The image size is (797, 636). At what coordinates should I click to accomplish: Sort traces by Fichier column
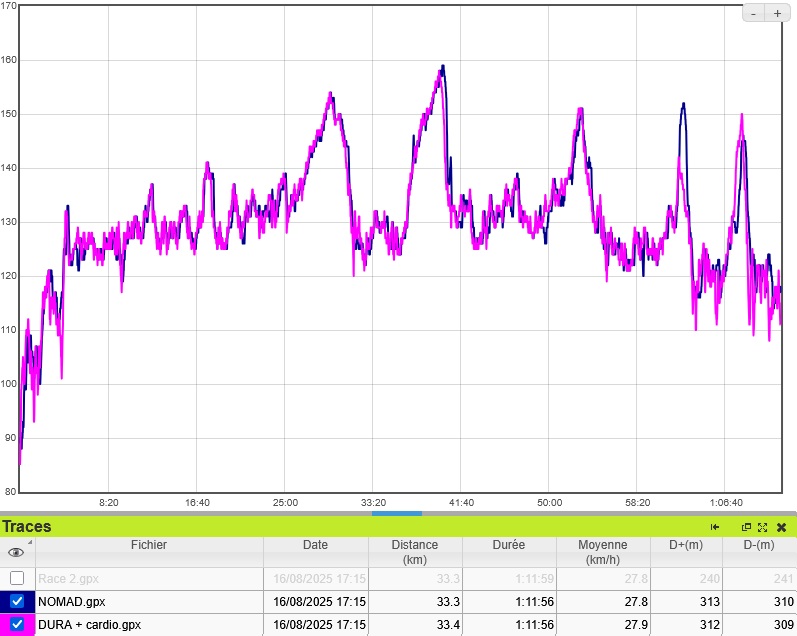pyautogui.click(x=149, y=545)
